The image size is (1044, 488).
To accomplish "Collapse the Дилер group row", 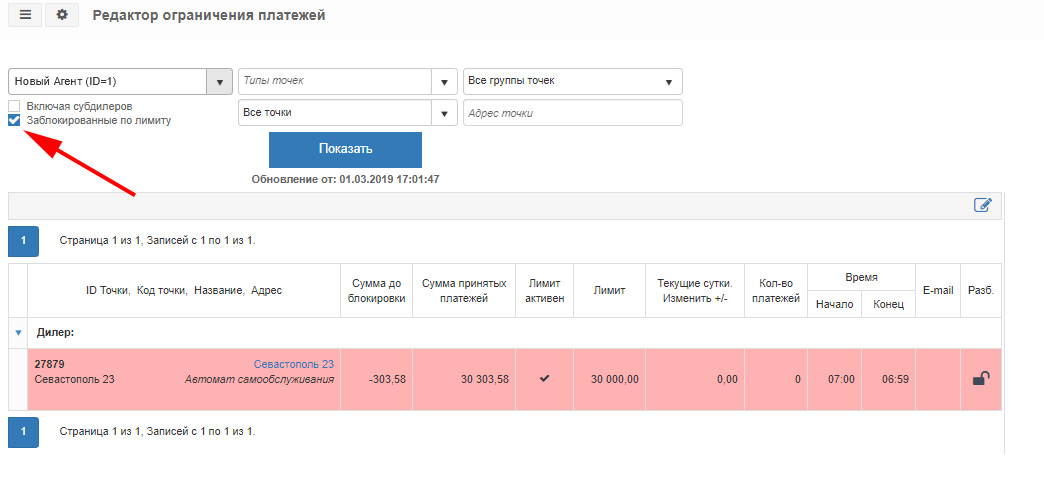I will [18, 333].
